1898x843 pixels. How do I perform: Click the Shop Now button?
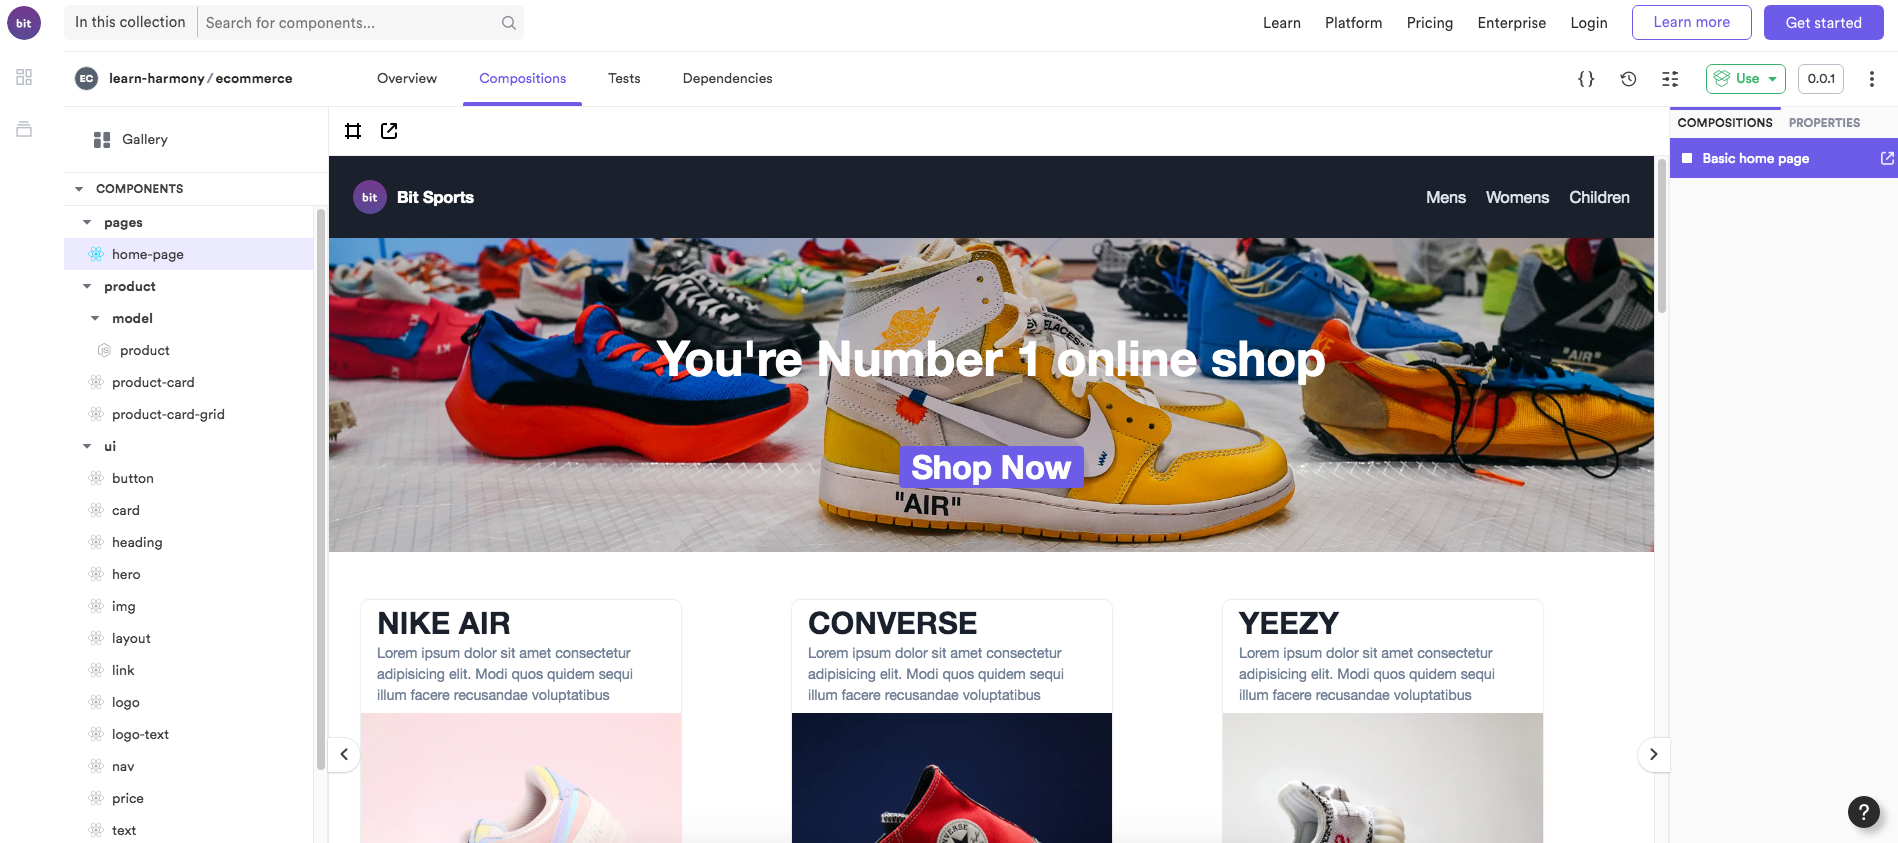click(991, 467)
